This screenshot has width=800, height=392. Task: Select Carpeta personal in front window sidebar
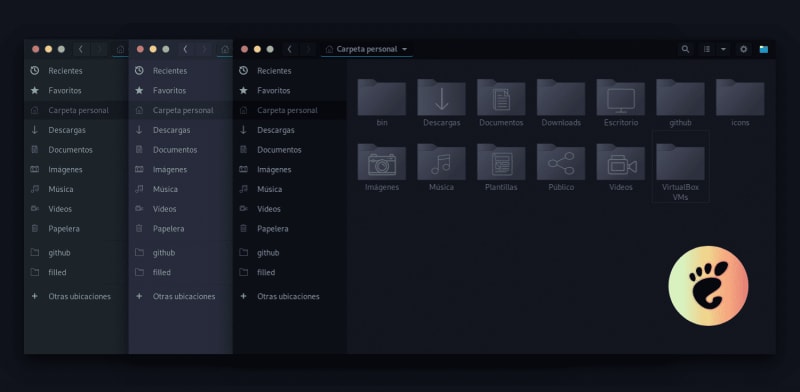click(289, 110)
